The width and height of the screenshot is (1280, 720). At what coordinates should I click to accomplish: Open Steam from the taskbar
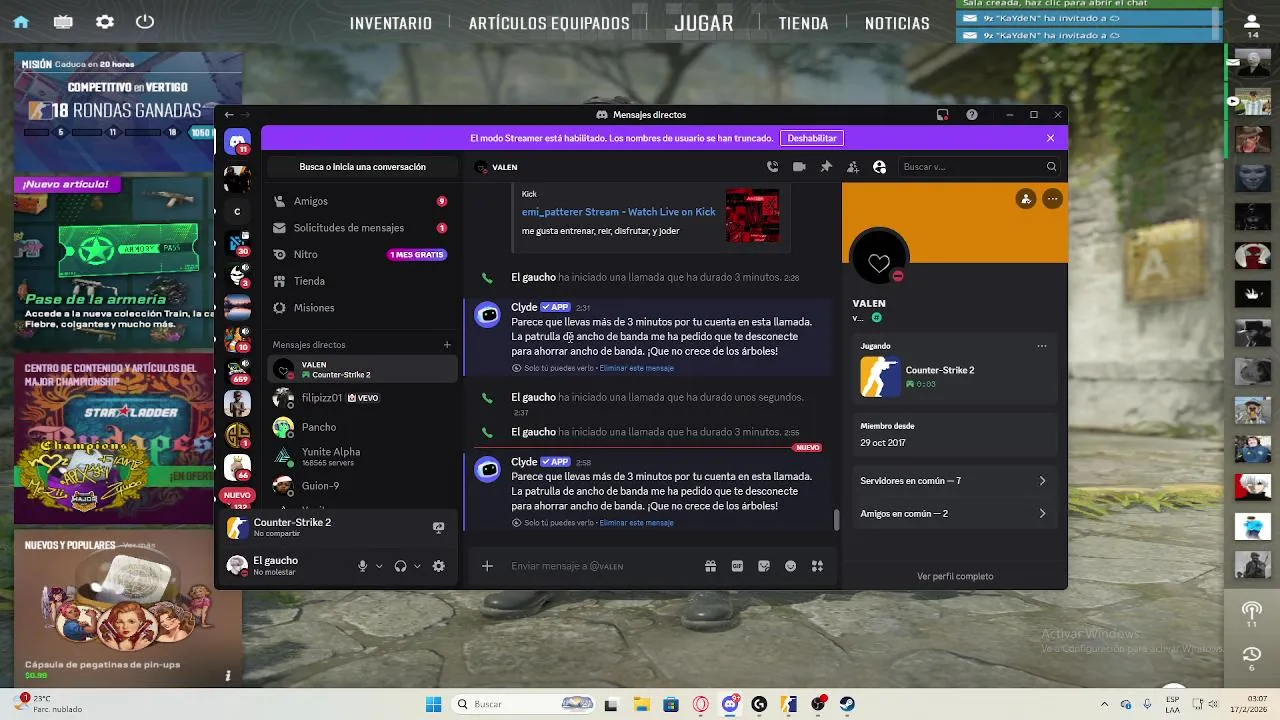click(x=847, y=704)
